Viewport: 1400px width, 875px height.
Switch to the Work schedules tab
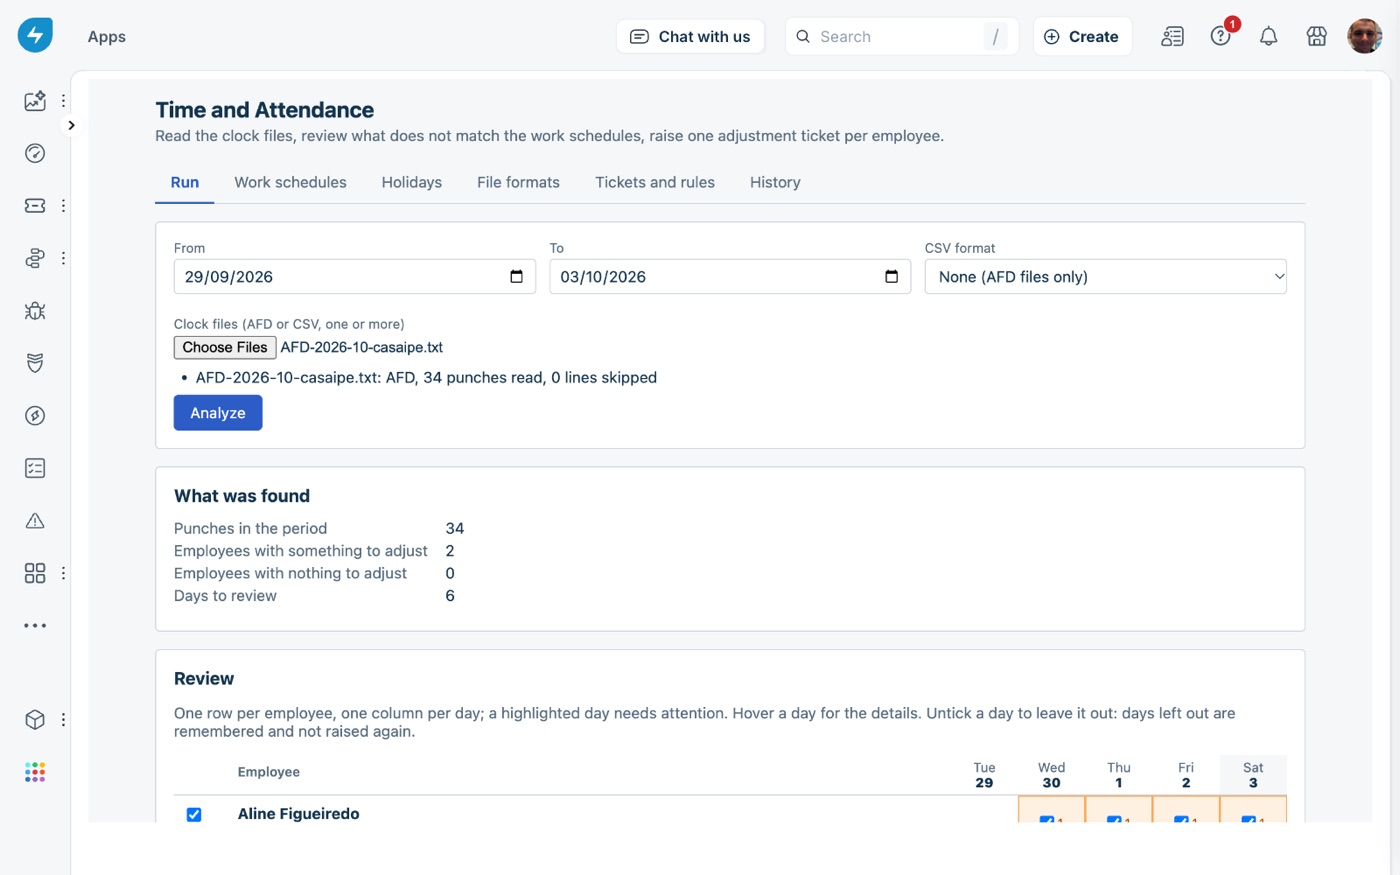(290, 182)
